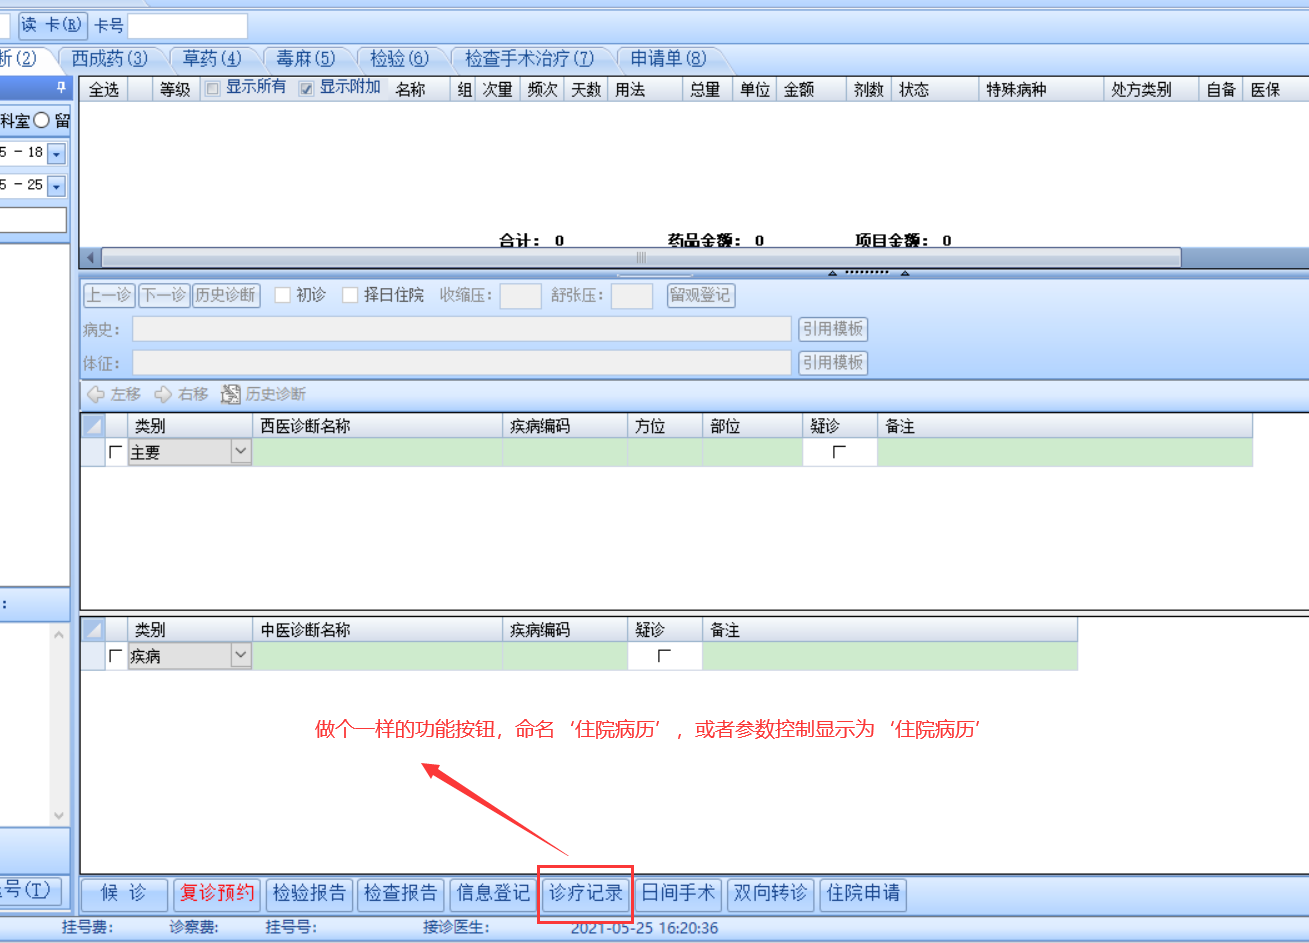Click the 读卡(R) button
The height and width of the screenshot is (943, 1309).
point(52,25)
